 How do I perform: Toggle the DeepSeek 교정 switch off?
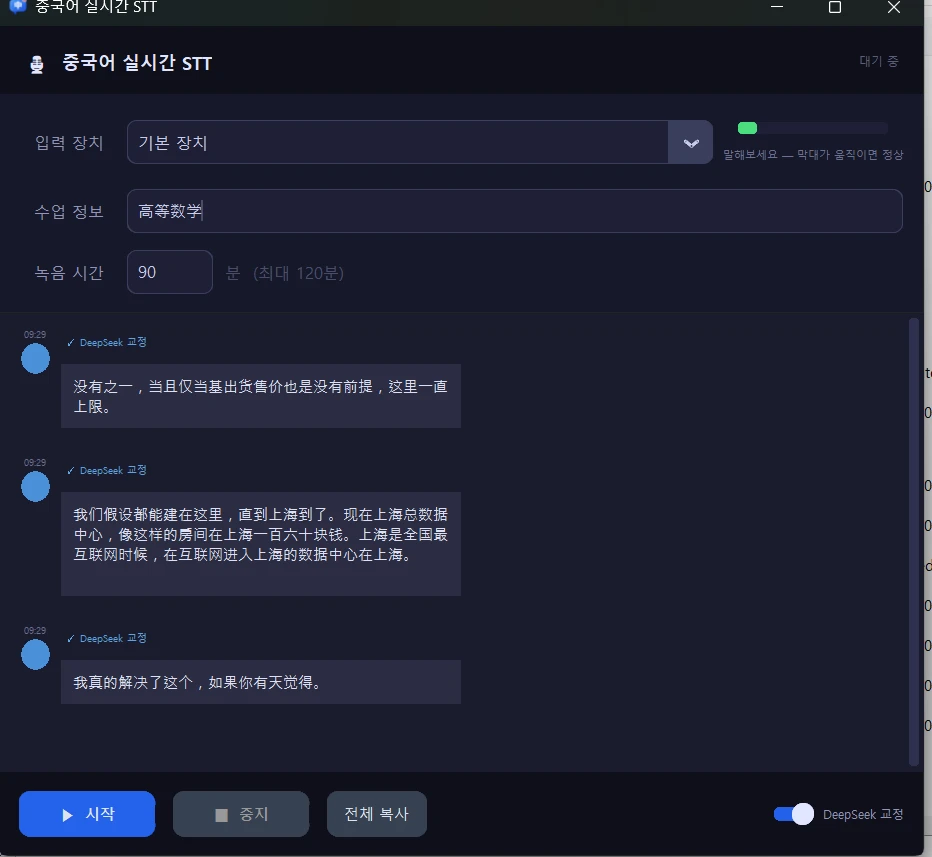[x=794, y=814]
